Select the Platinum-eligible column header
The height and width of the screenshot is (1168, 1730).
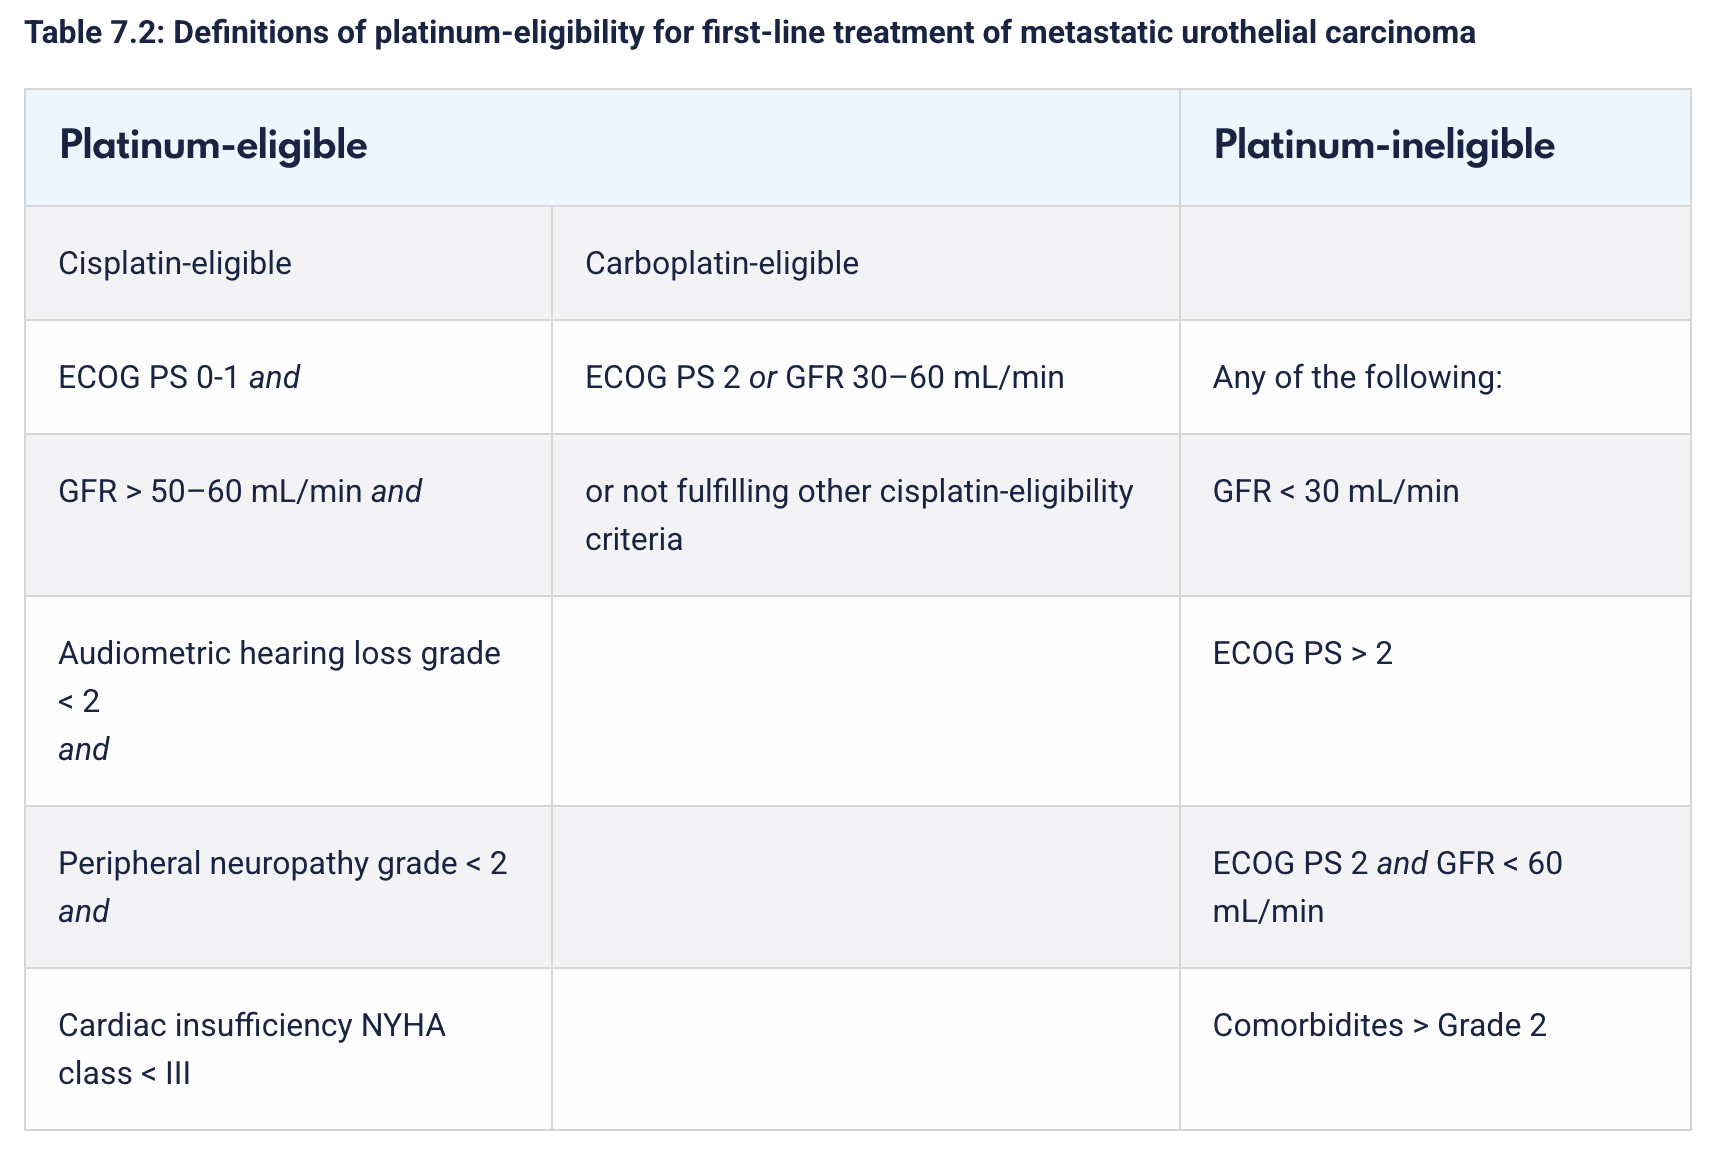click(x=213, y=146)
